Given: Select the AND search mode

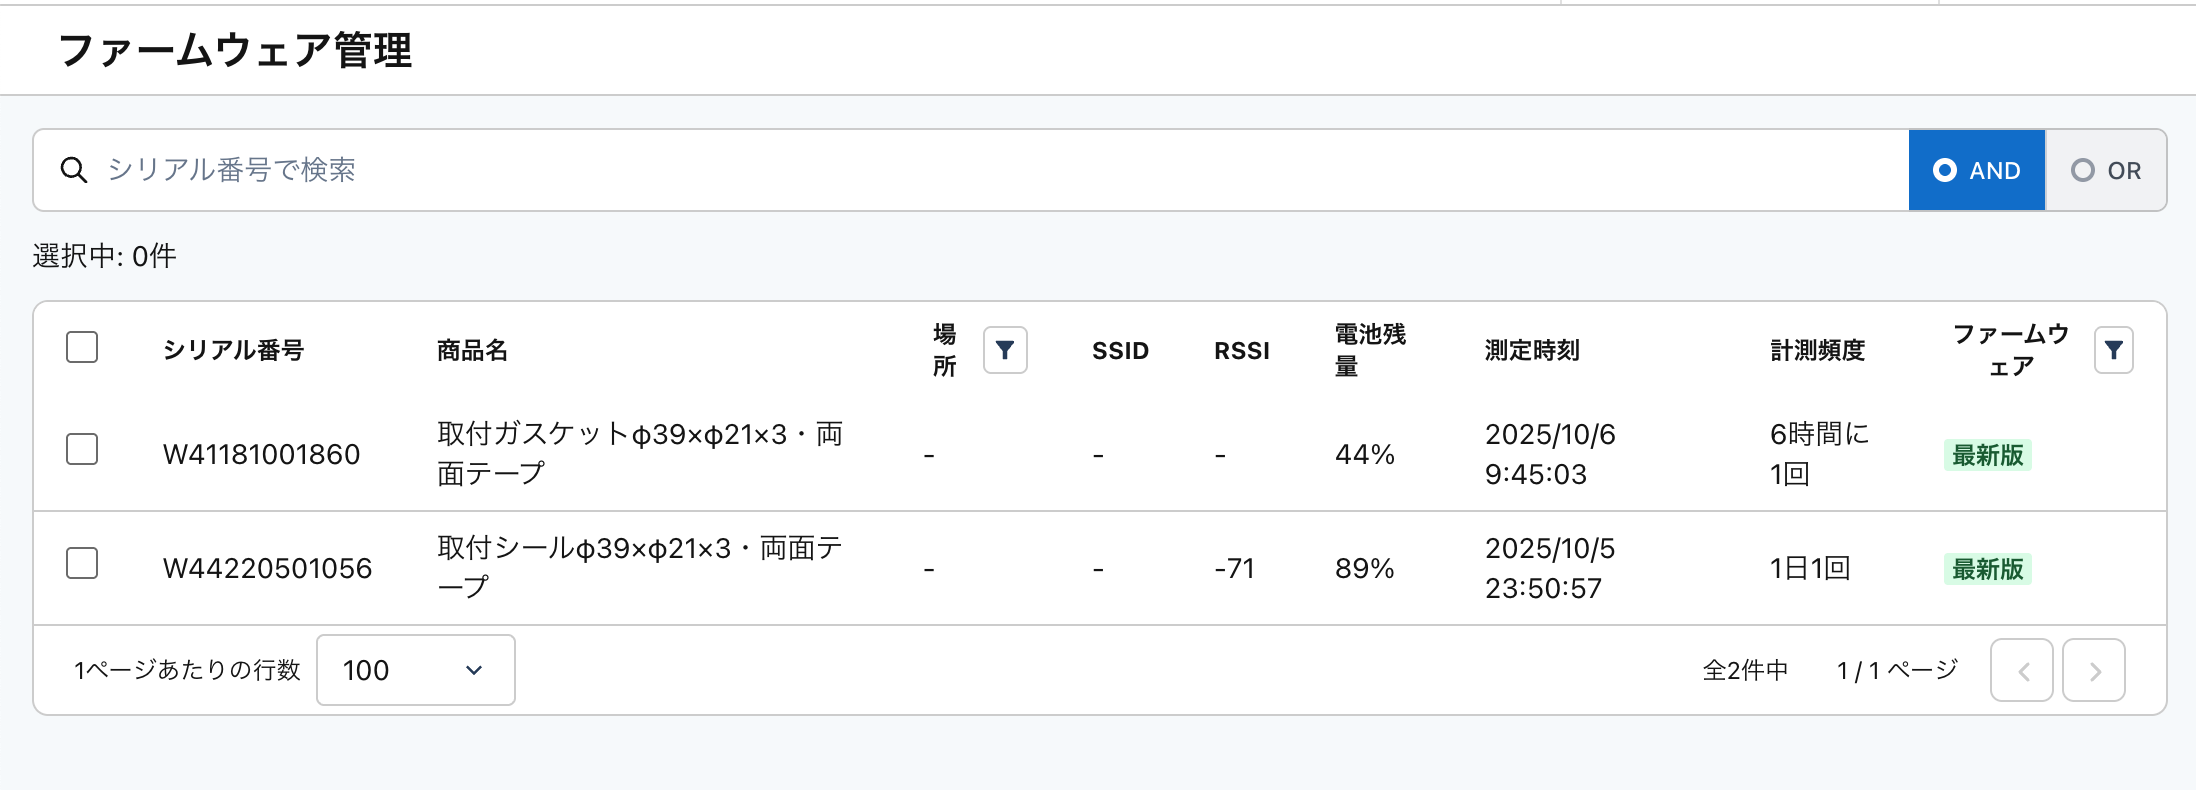Looking at the screenshot, I should tap(1976, 170).
